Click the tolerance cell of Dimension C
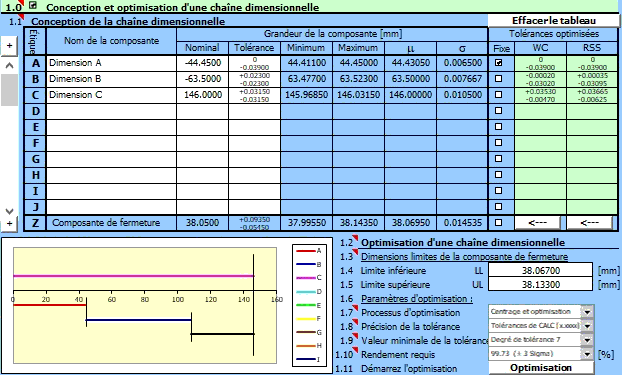Viewport: 622px width, 375px height. pyautogui.click(x=254, y=95)
